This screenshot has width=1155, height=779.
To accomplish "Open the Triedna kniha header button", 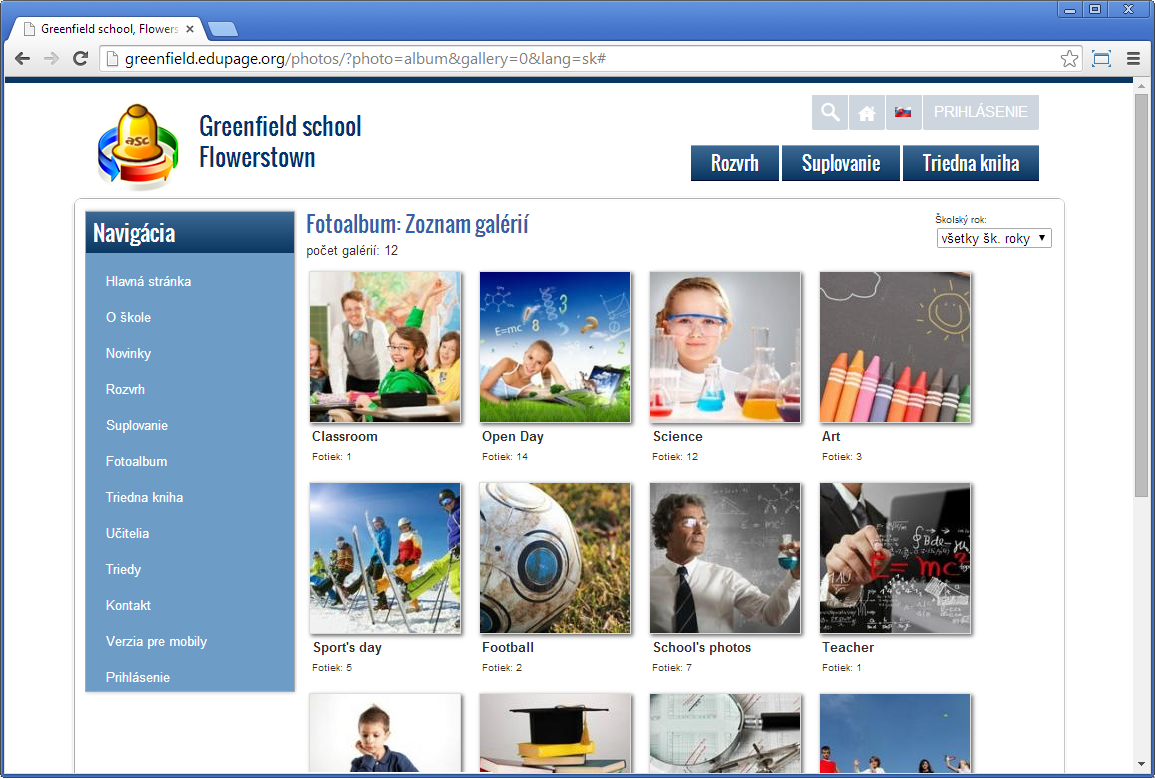I will 971,163.
